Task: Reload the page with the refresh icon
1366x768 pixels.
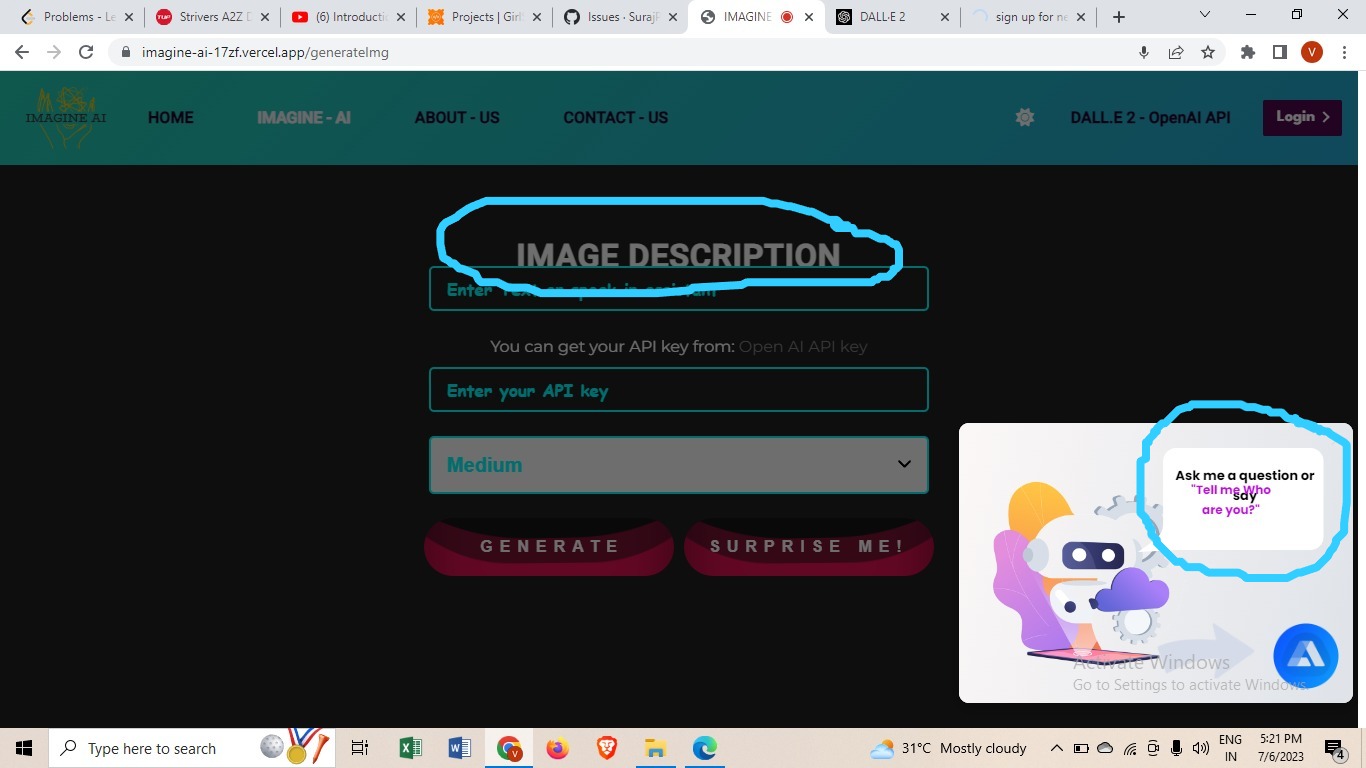Action: [x=85, y=52]
